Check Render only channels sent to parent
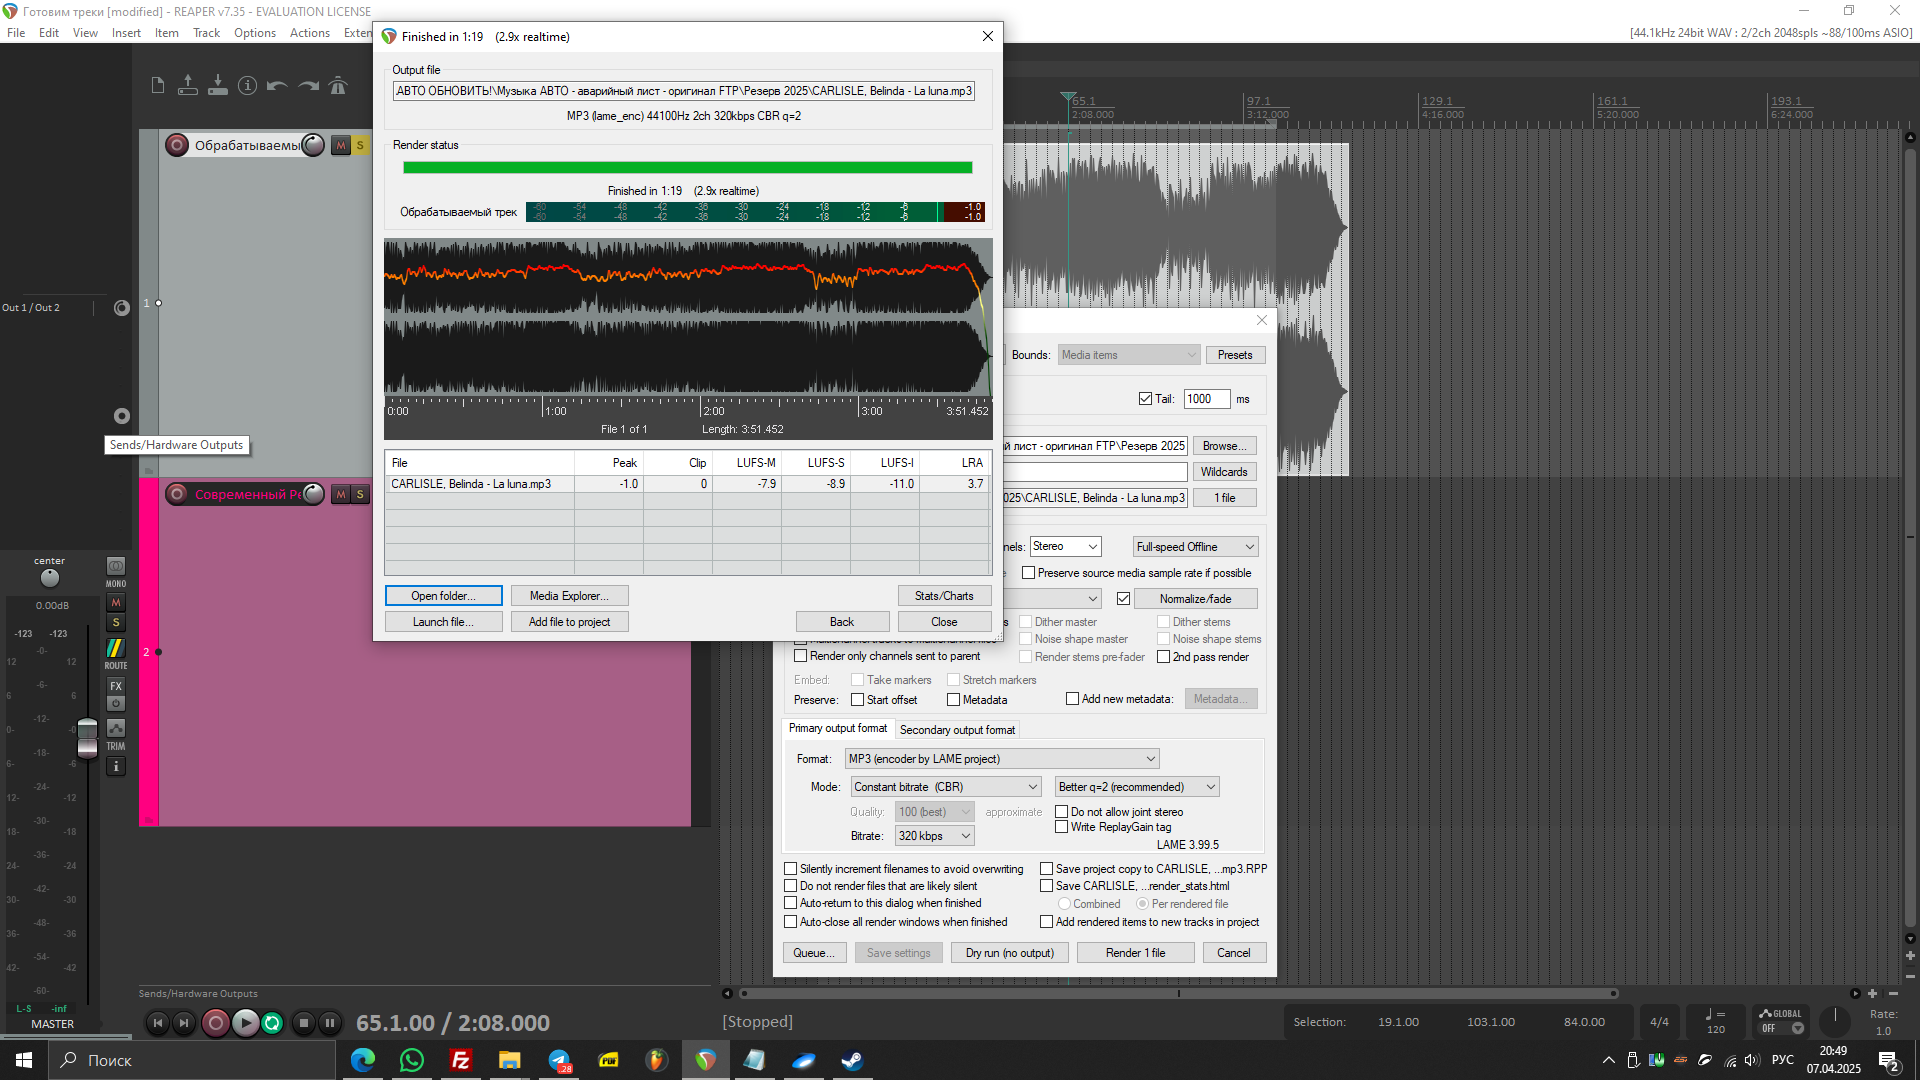The height and width of the screenshot is (1080, 1920). click(x=800, y=656)
